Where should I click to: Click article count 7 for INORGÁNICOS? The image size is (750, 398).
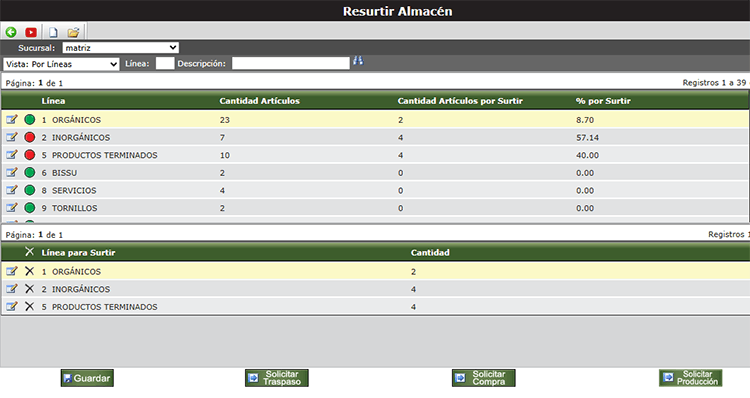[x=222, y=138]
